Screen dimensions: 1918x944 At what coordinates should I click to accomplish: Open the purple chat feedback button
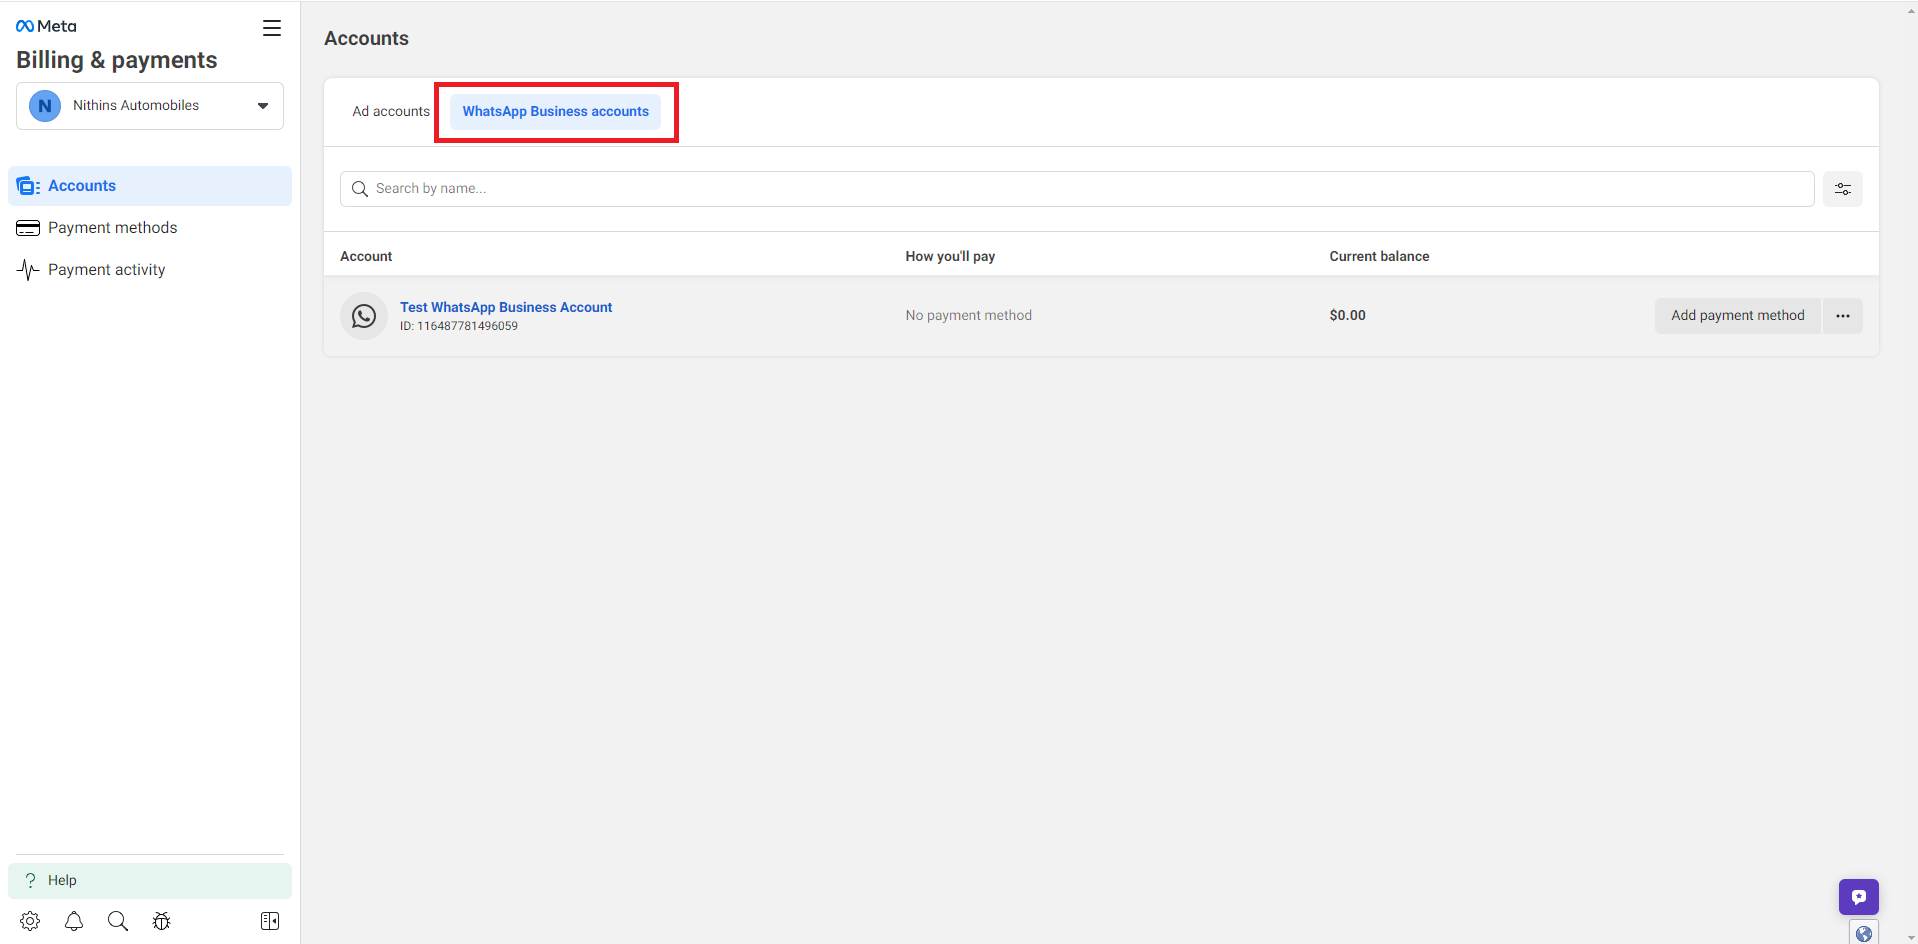(x=1858, y=896)
